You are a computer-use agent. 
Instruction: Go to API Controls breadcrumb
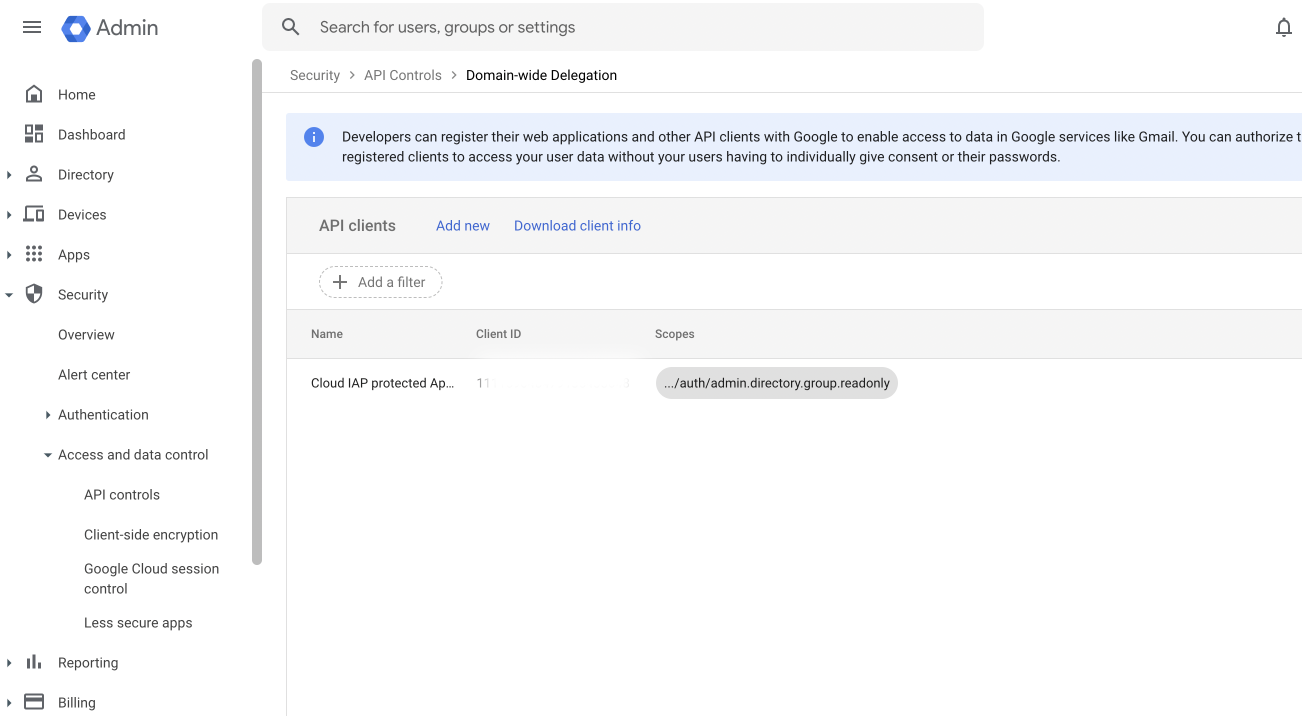pyautogui.click(x=402, y=75)
